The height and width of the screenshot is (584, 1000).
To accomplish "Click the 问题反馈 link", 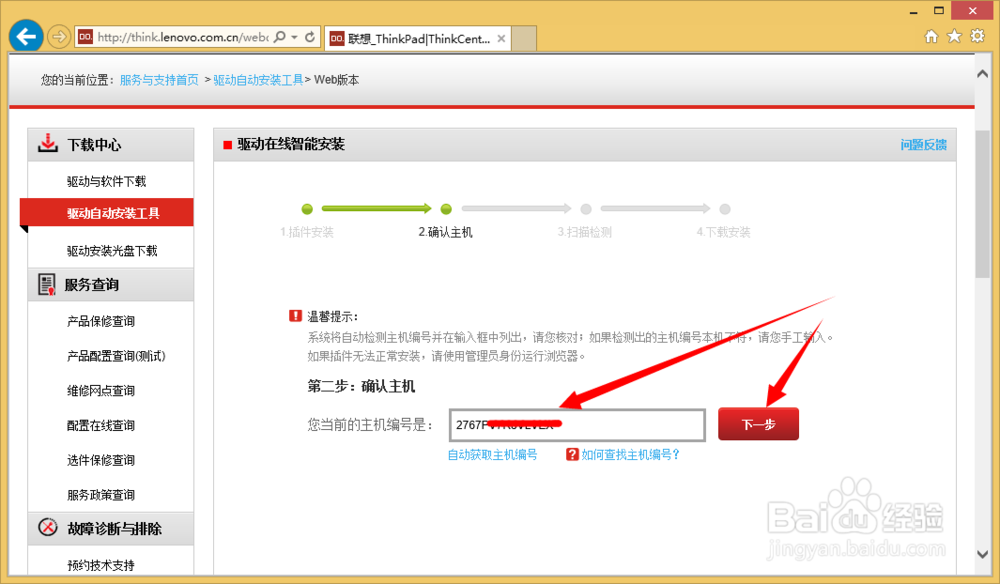I will pos(923,145).
